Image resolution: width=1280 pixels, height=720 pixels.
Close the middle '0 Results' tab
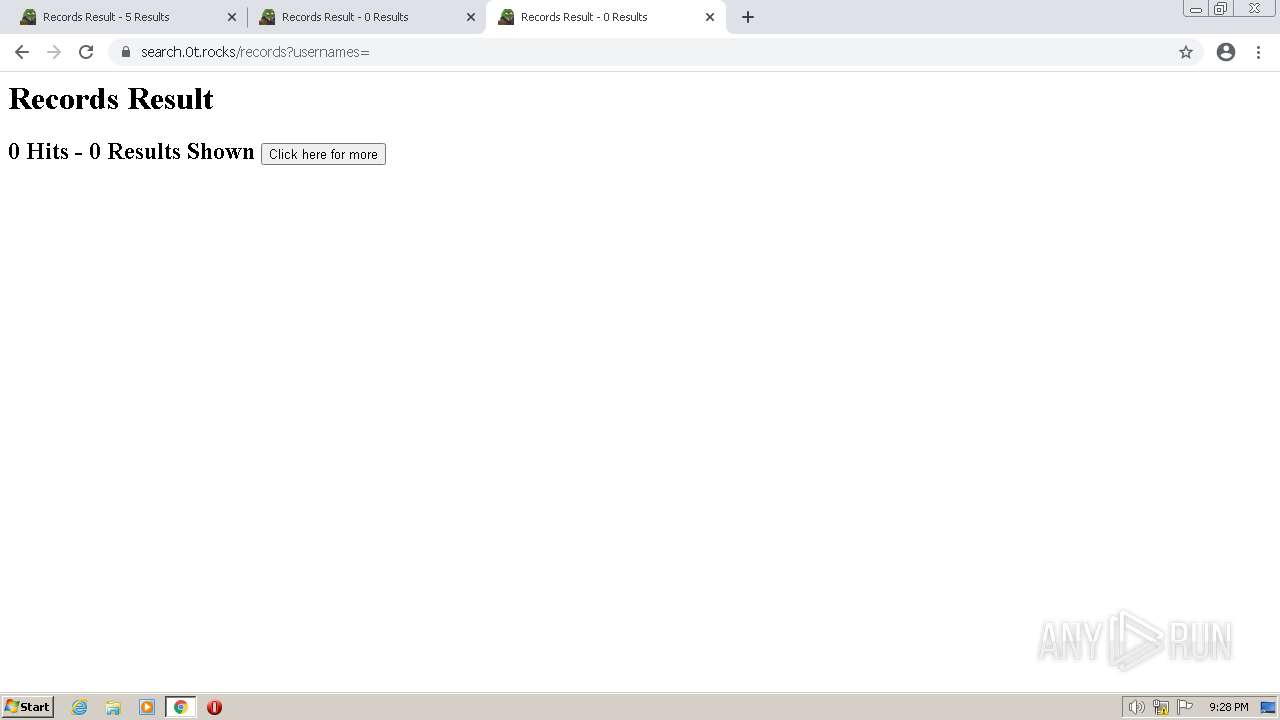(471, 17)
